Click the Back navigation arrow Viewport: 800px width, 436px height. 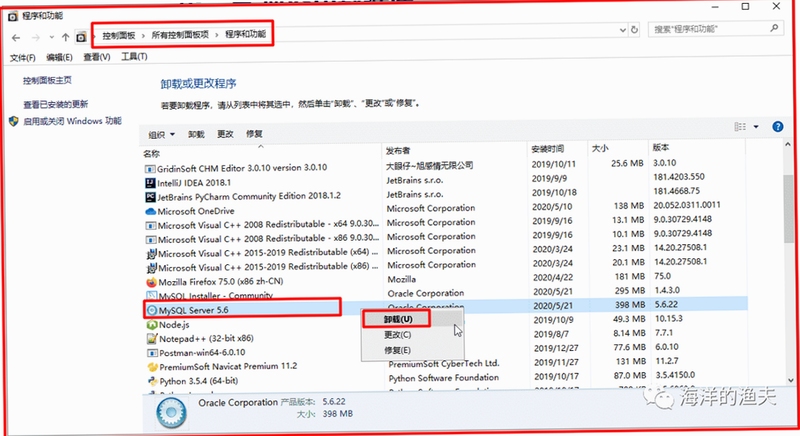coord(16,38)
